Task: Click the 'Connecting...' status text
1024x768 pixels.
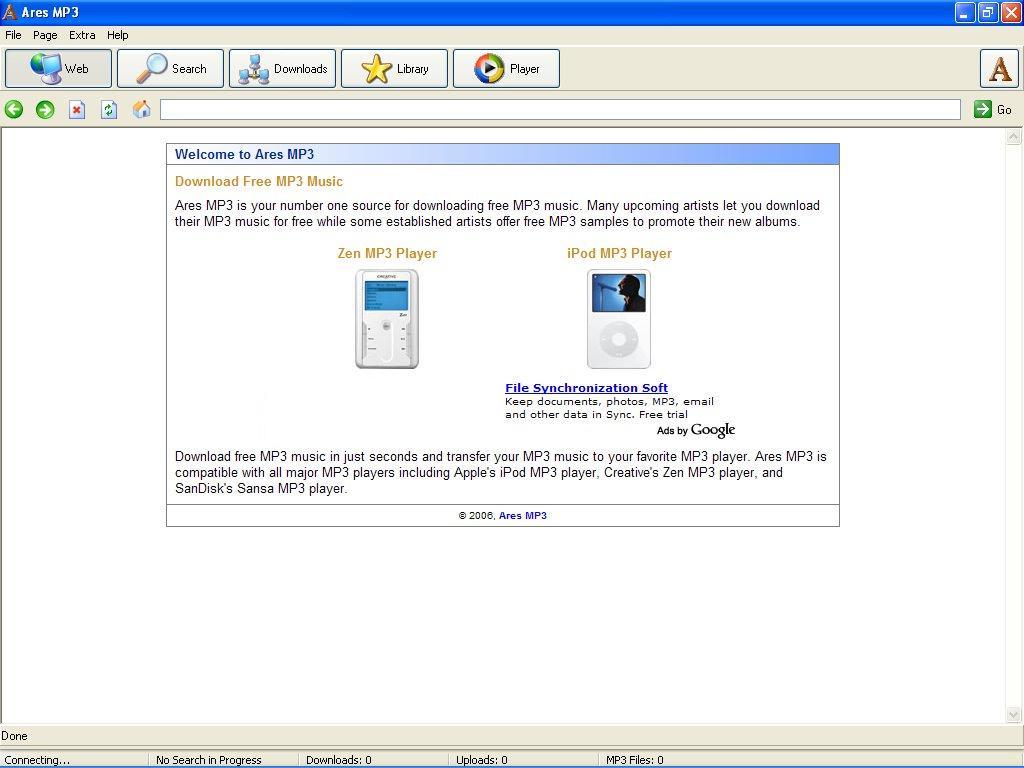Action: coord(37,760)
